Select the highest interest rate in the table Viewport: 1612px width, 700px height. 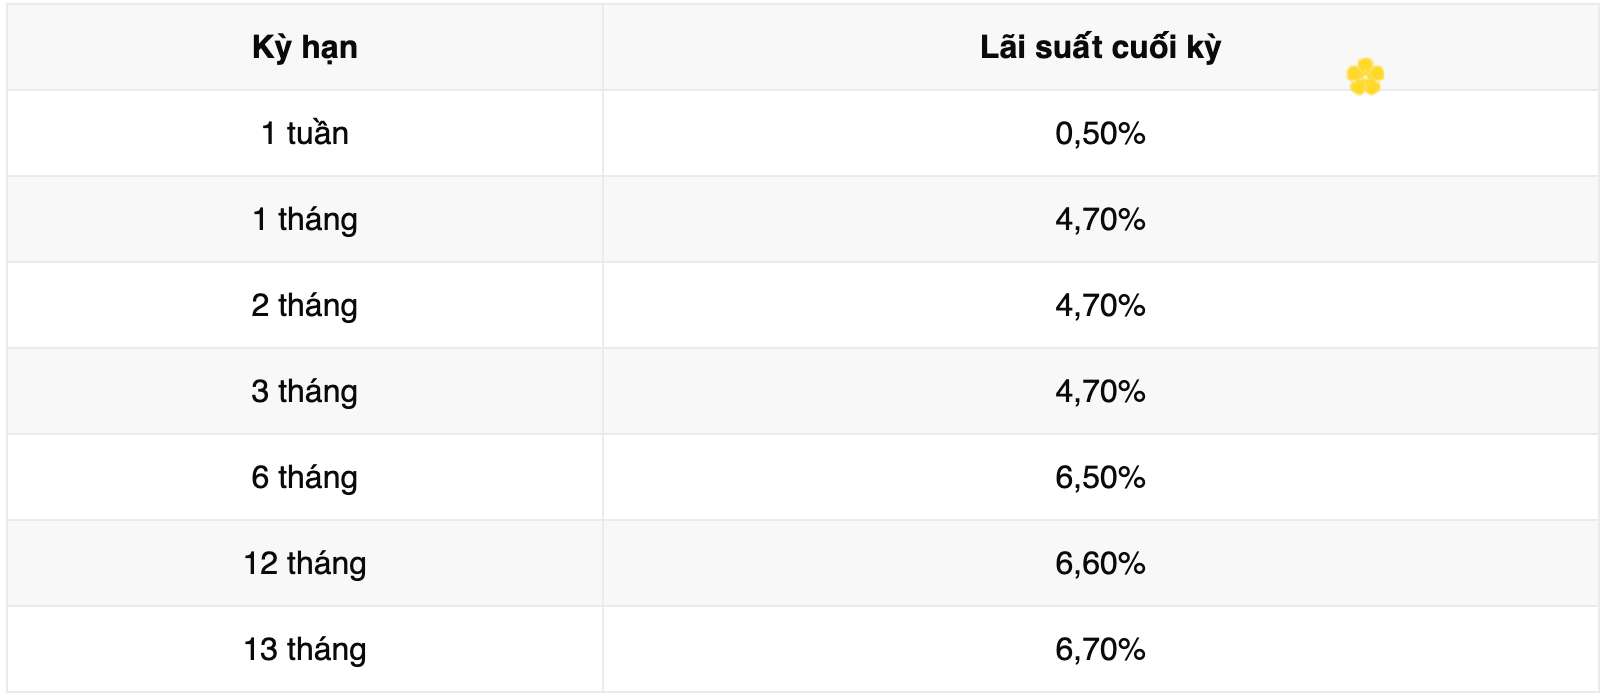(1100, 650)
